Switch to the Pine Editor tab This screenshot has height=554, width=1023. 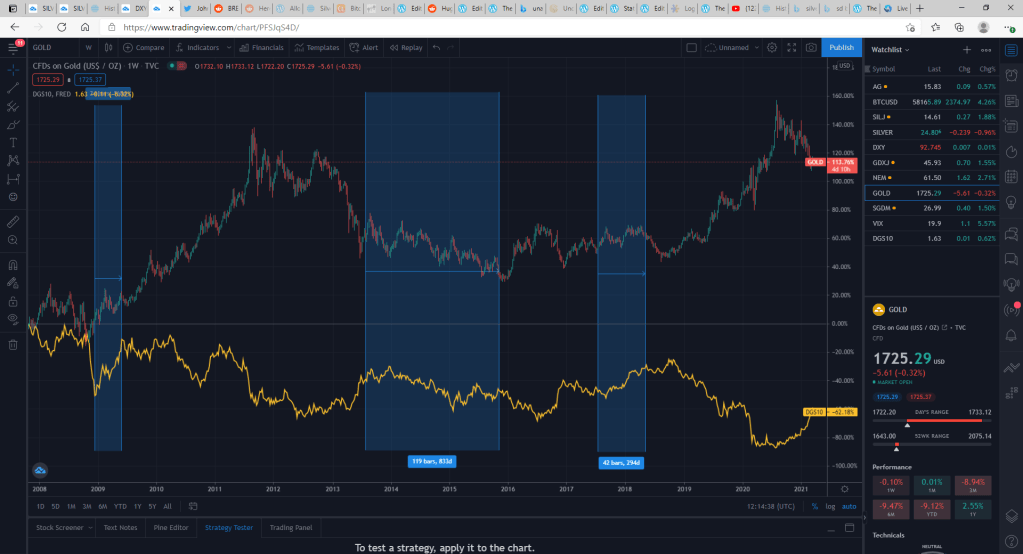(x=171, y=527)
